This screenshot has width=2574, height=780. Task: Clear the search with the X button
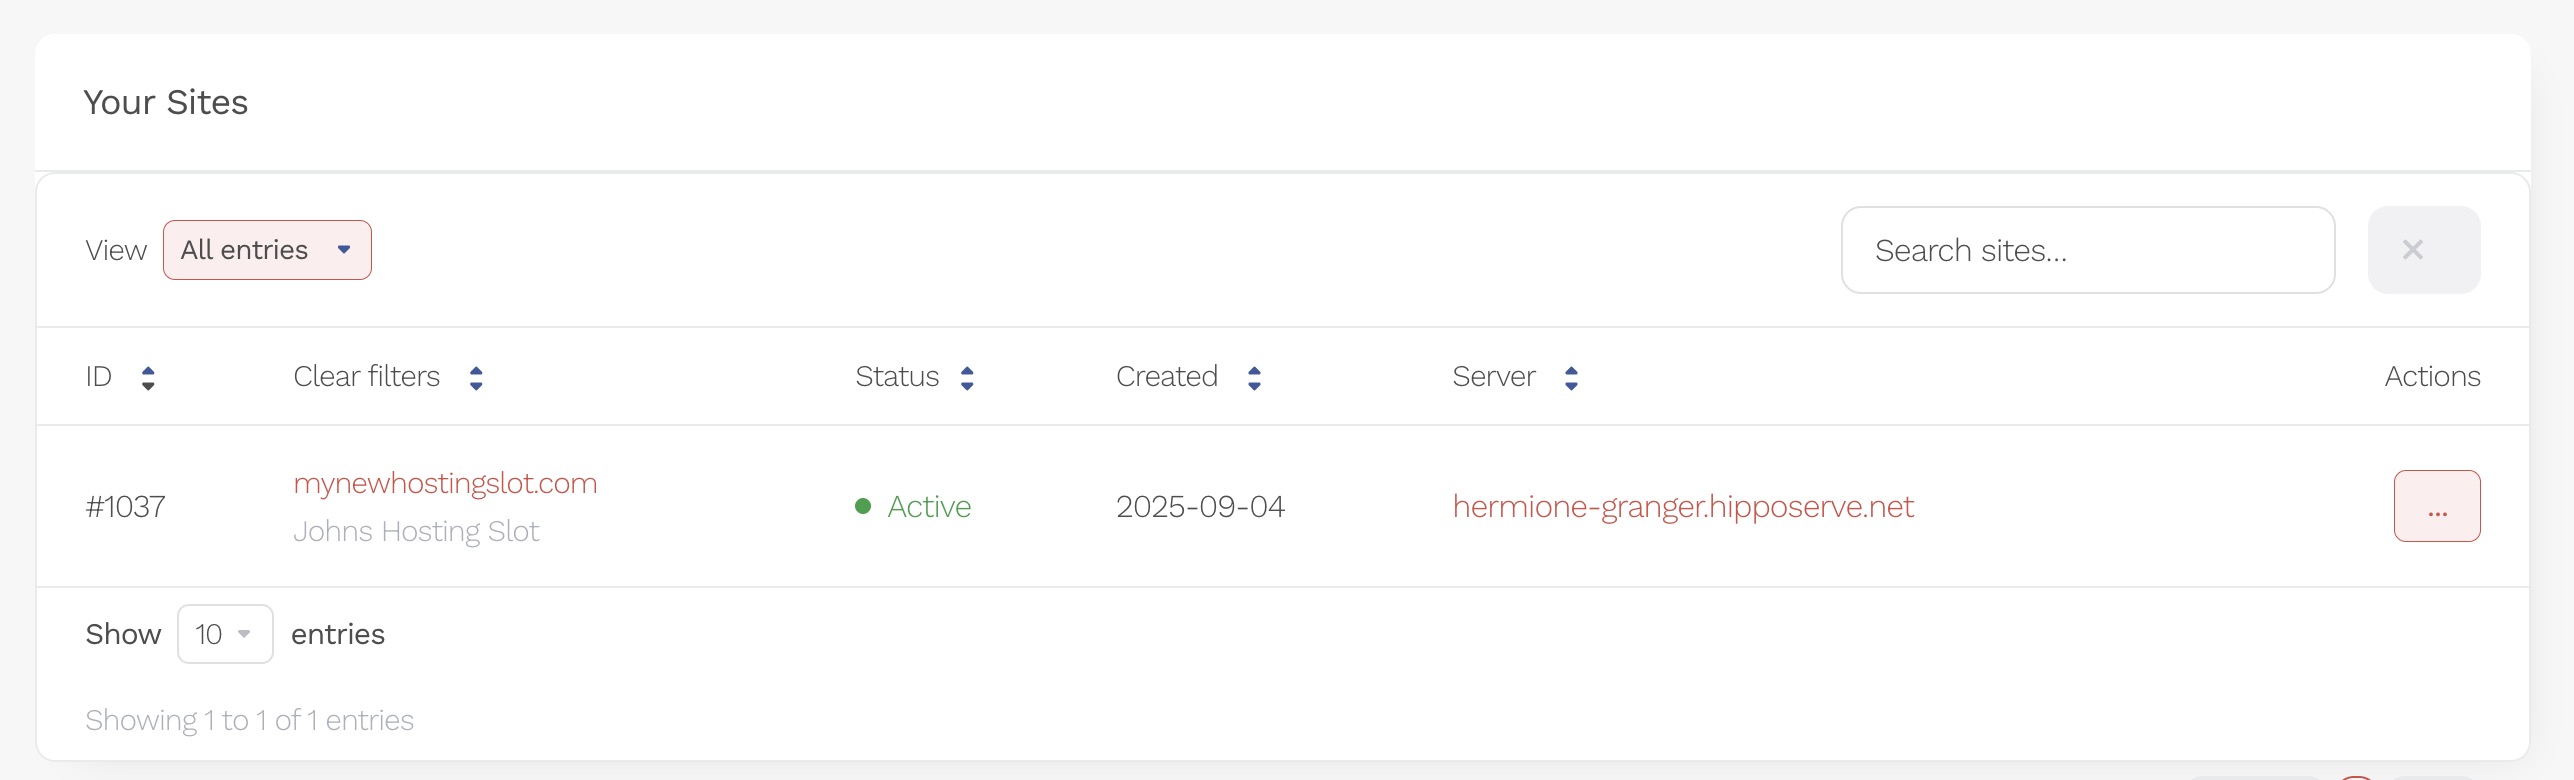[x=2423, y=250]
